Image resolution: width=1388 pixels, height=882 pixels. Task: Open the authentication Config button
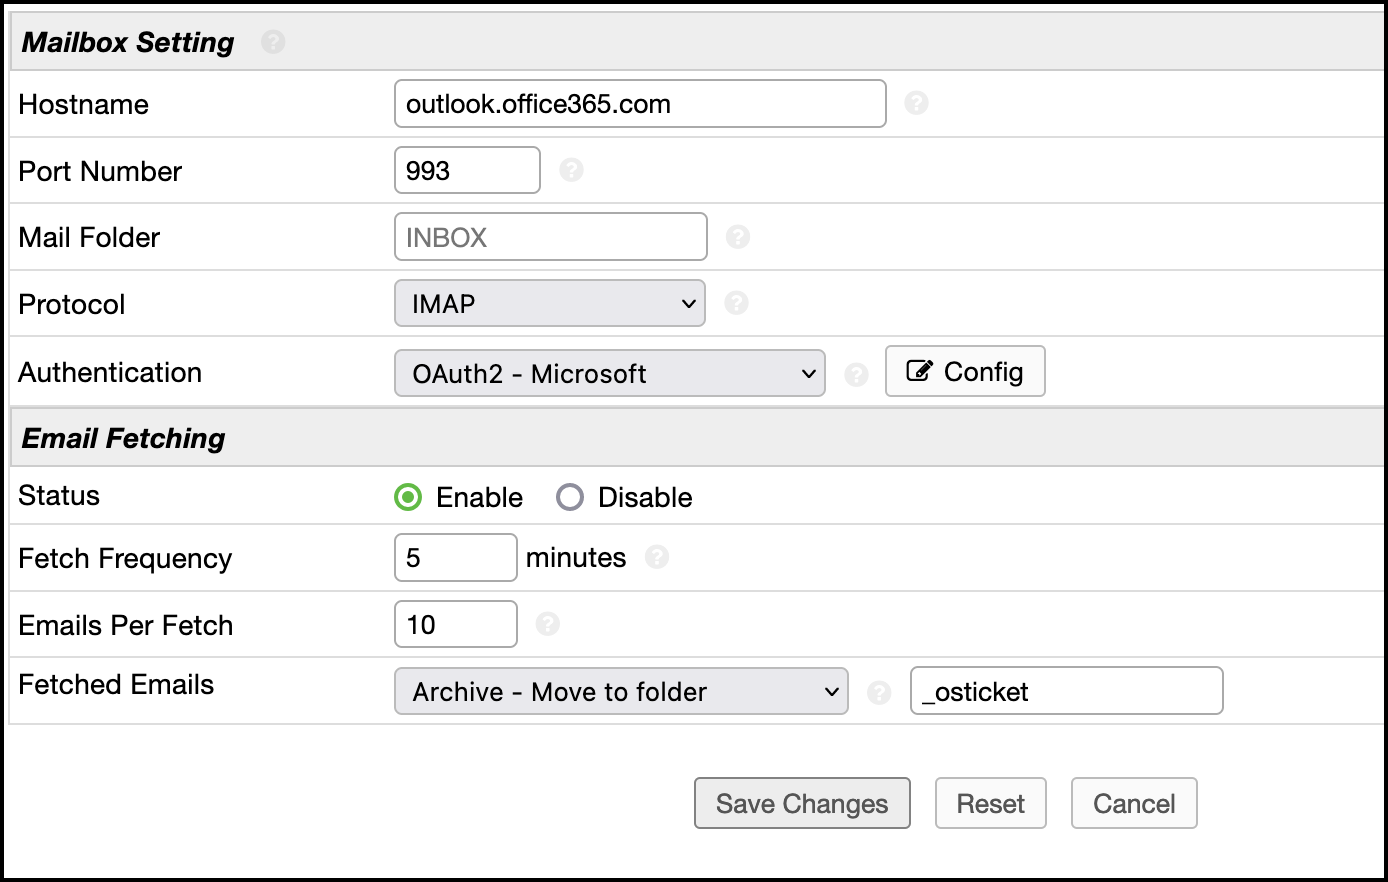tap(965, 372)
